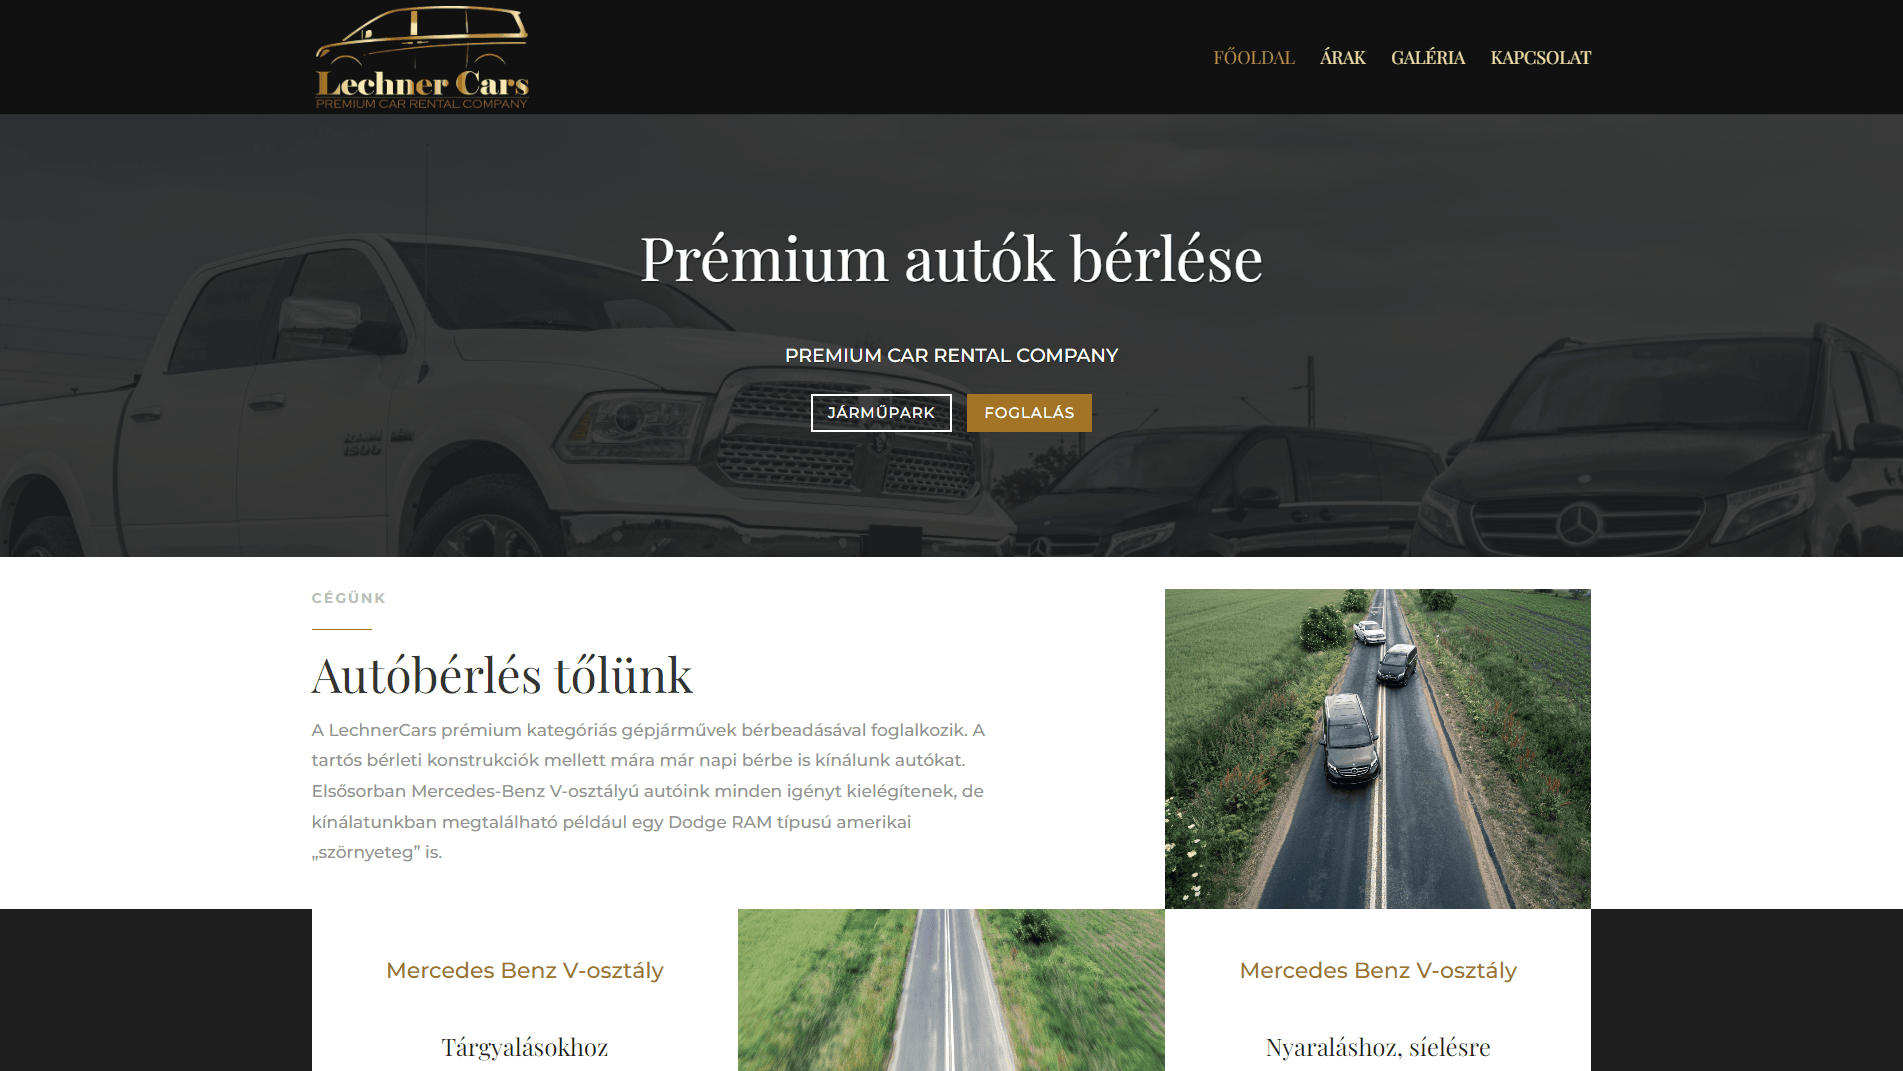
Task: Click the Tárgyalásokhoz card title
Action: 525,1047
